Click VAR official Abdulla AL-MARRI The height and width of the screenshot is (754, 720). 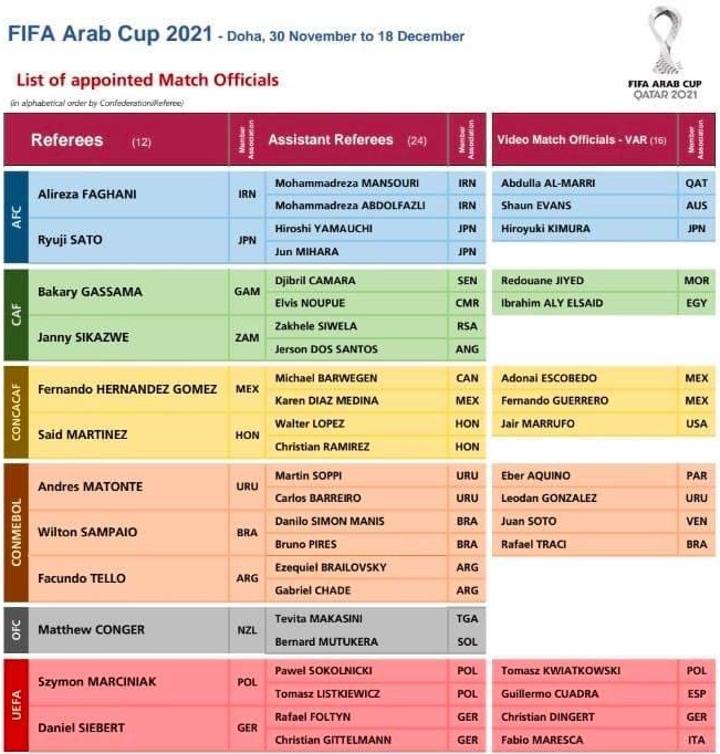click(x=548, y=183)
